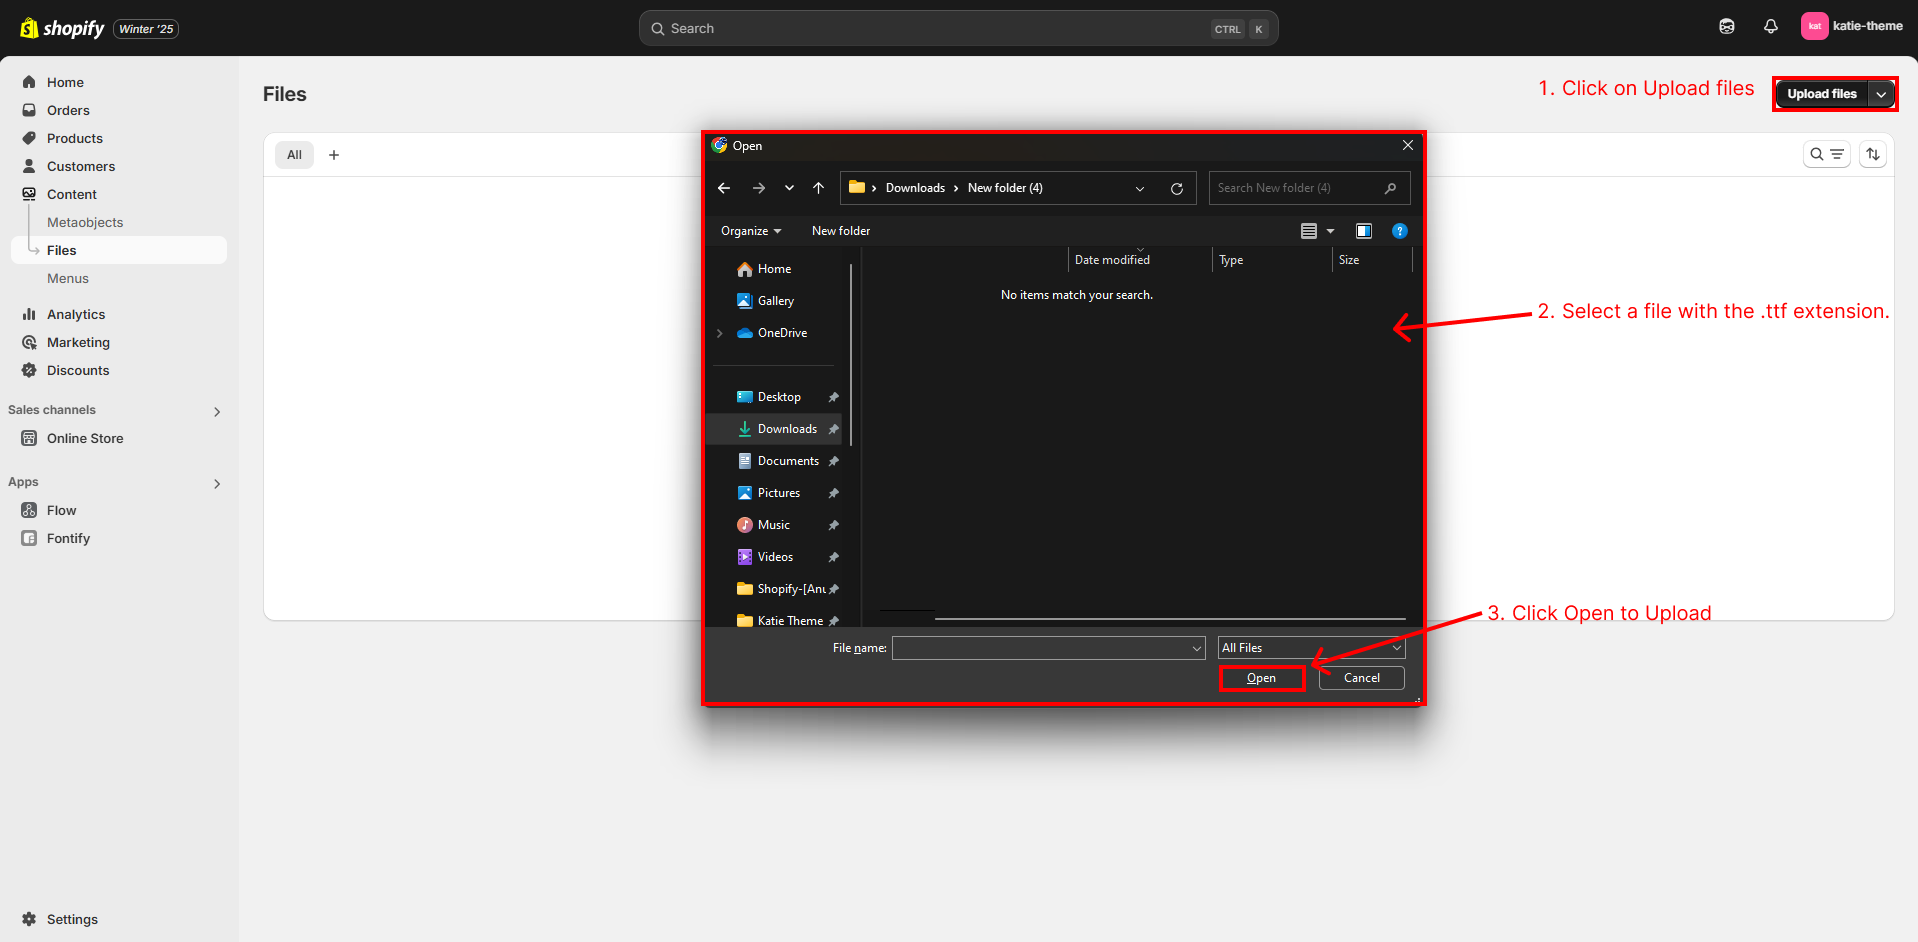Go up one folder level arrow

pos(818,188)
